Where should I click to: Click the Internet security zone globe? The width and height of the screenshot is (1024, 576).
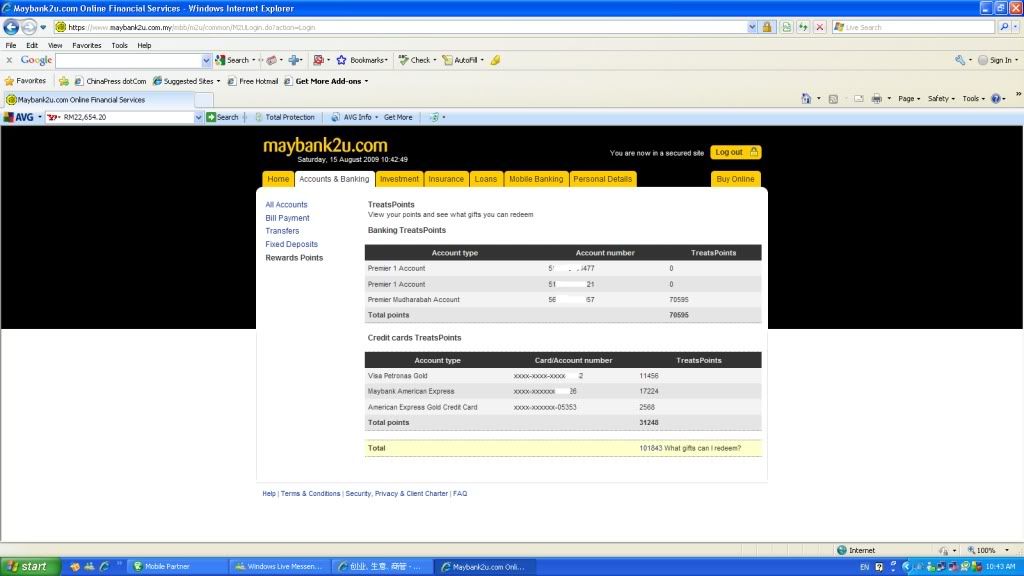point(842,550)
